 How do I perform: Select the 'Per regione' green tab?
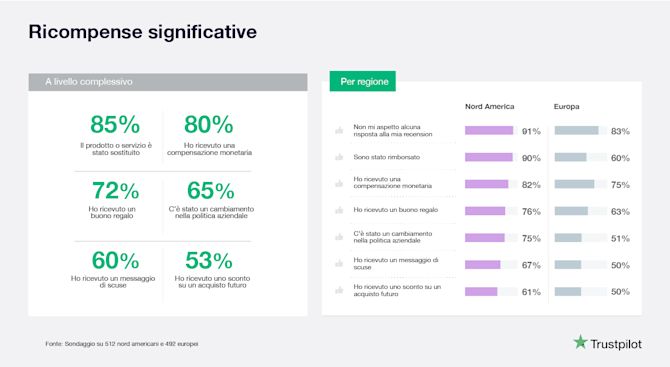363,81
